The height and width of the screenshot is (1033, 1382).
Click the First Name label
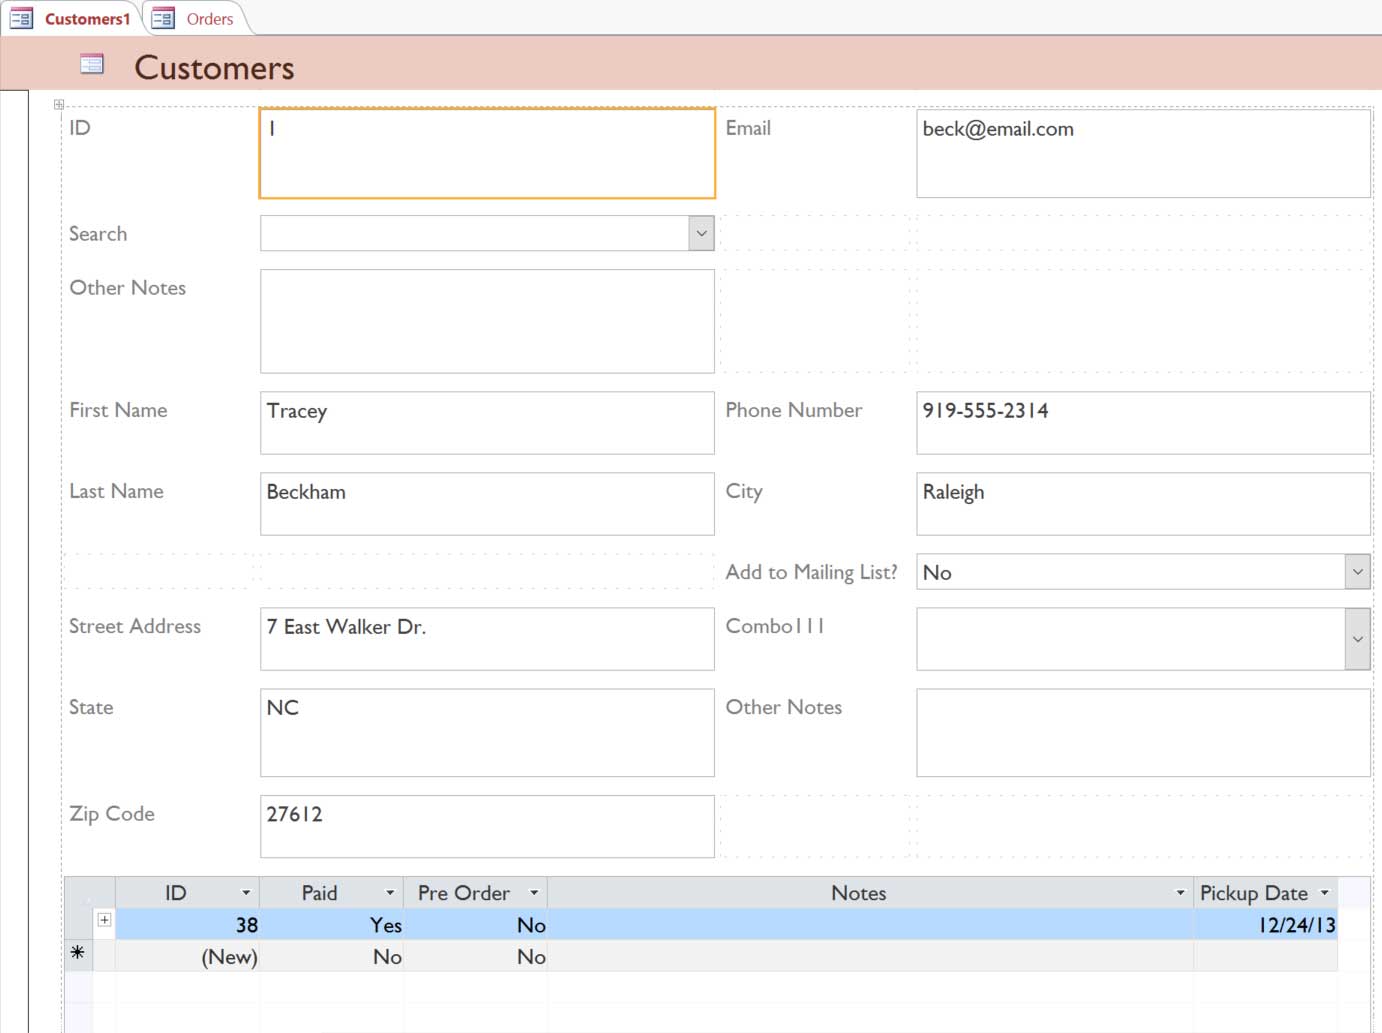click(118, 410)
